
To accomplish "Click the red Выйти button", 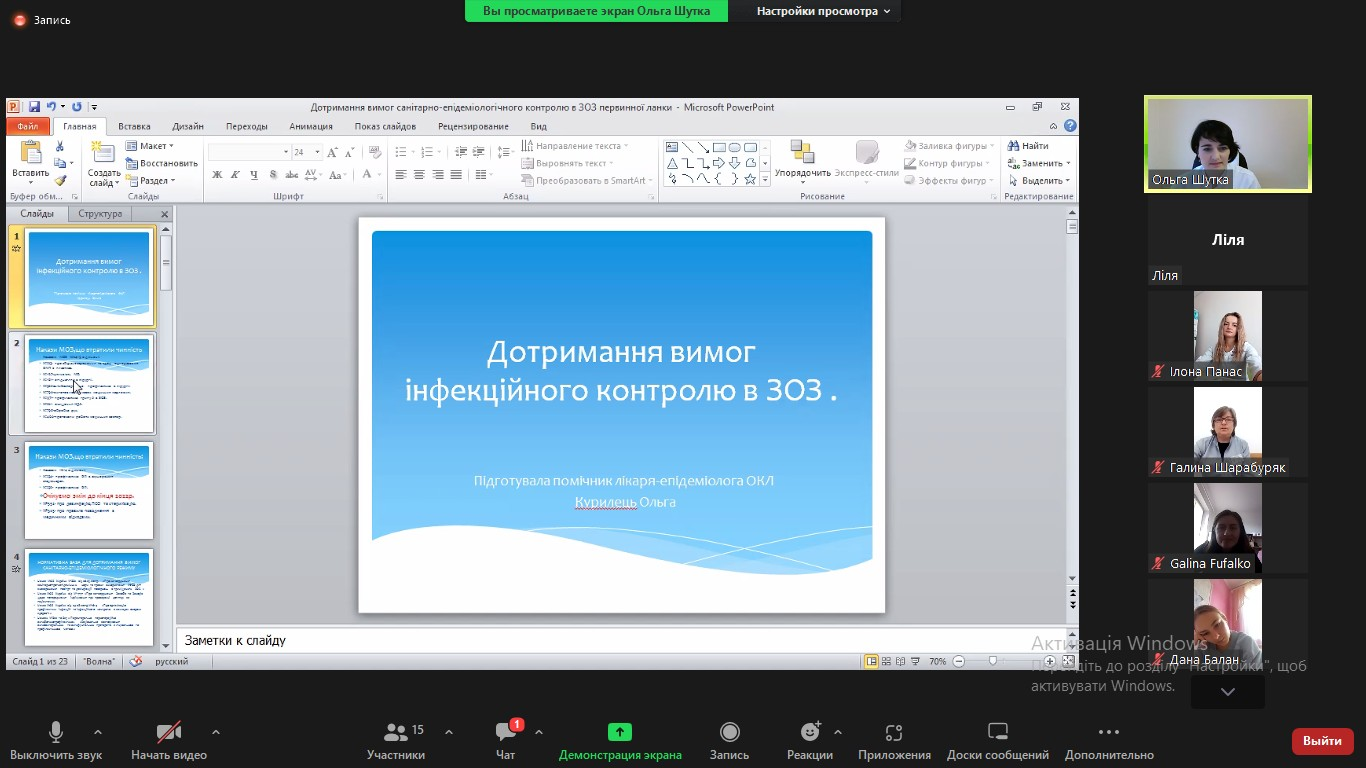I will click(1322, 741).
